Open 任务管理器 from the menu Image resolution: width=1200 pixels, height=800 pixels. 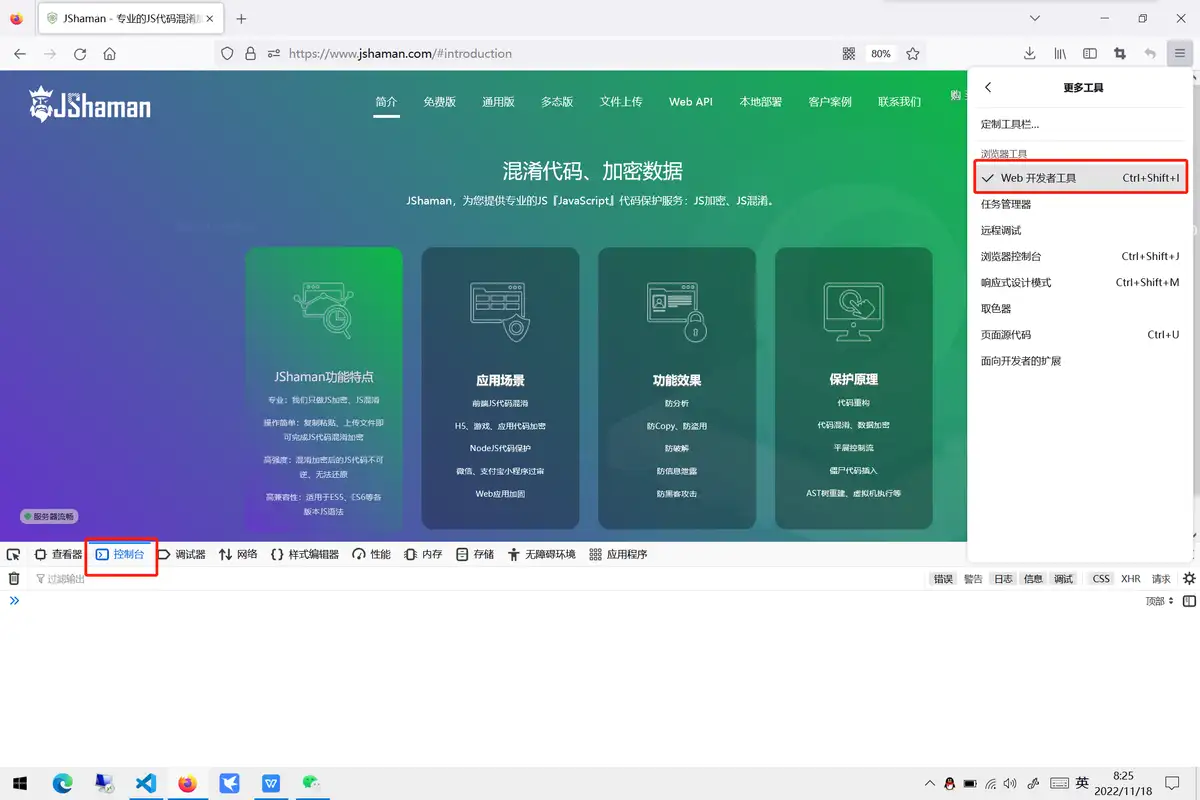[1081, 204]
